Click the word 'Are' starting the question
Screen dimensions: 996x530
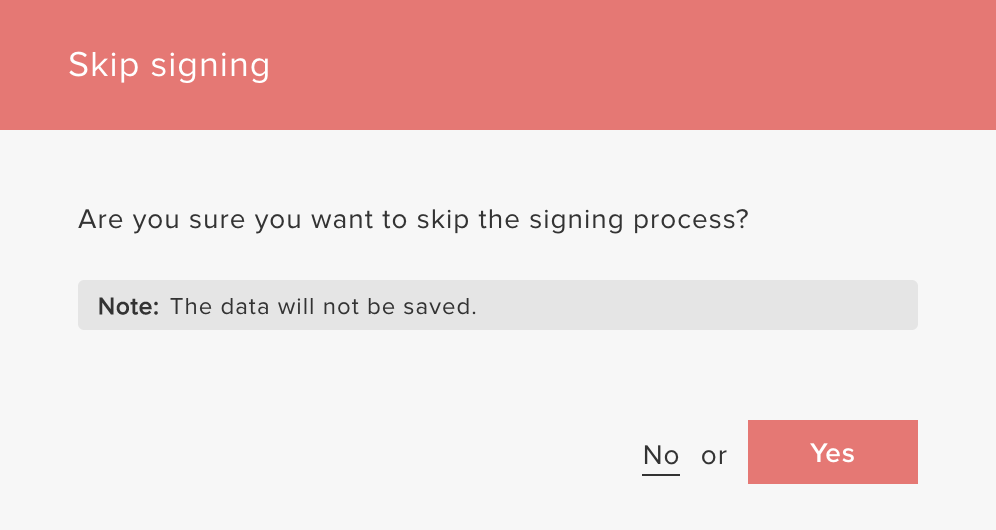98,219
